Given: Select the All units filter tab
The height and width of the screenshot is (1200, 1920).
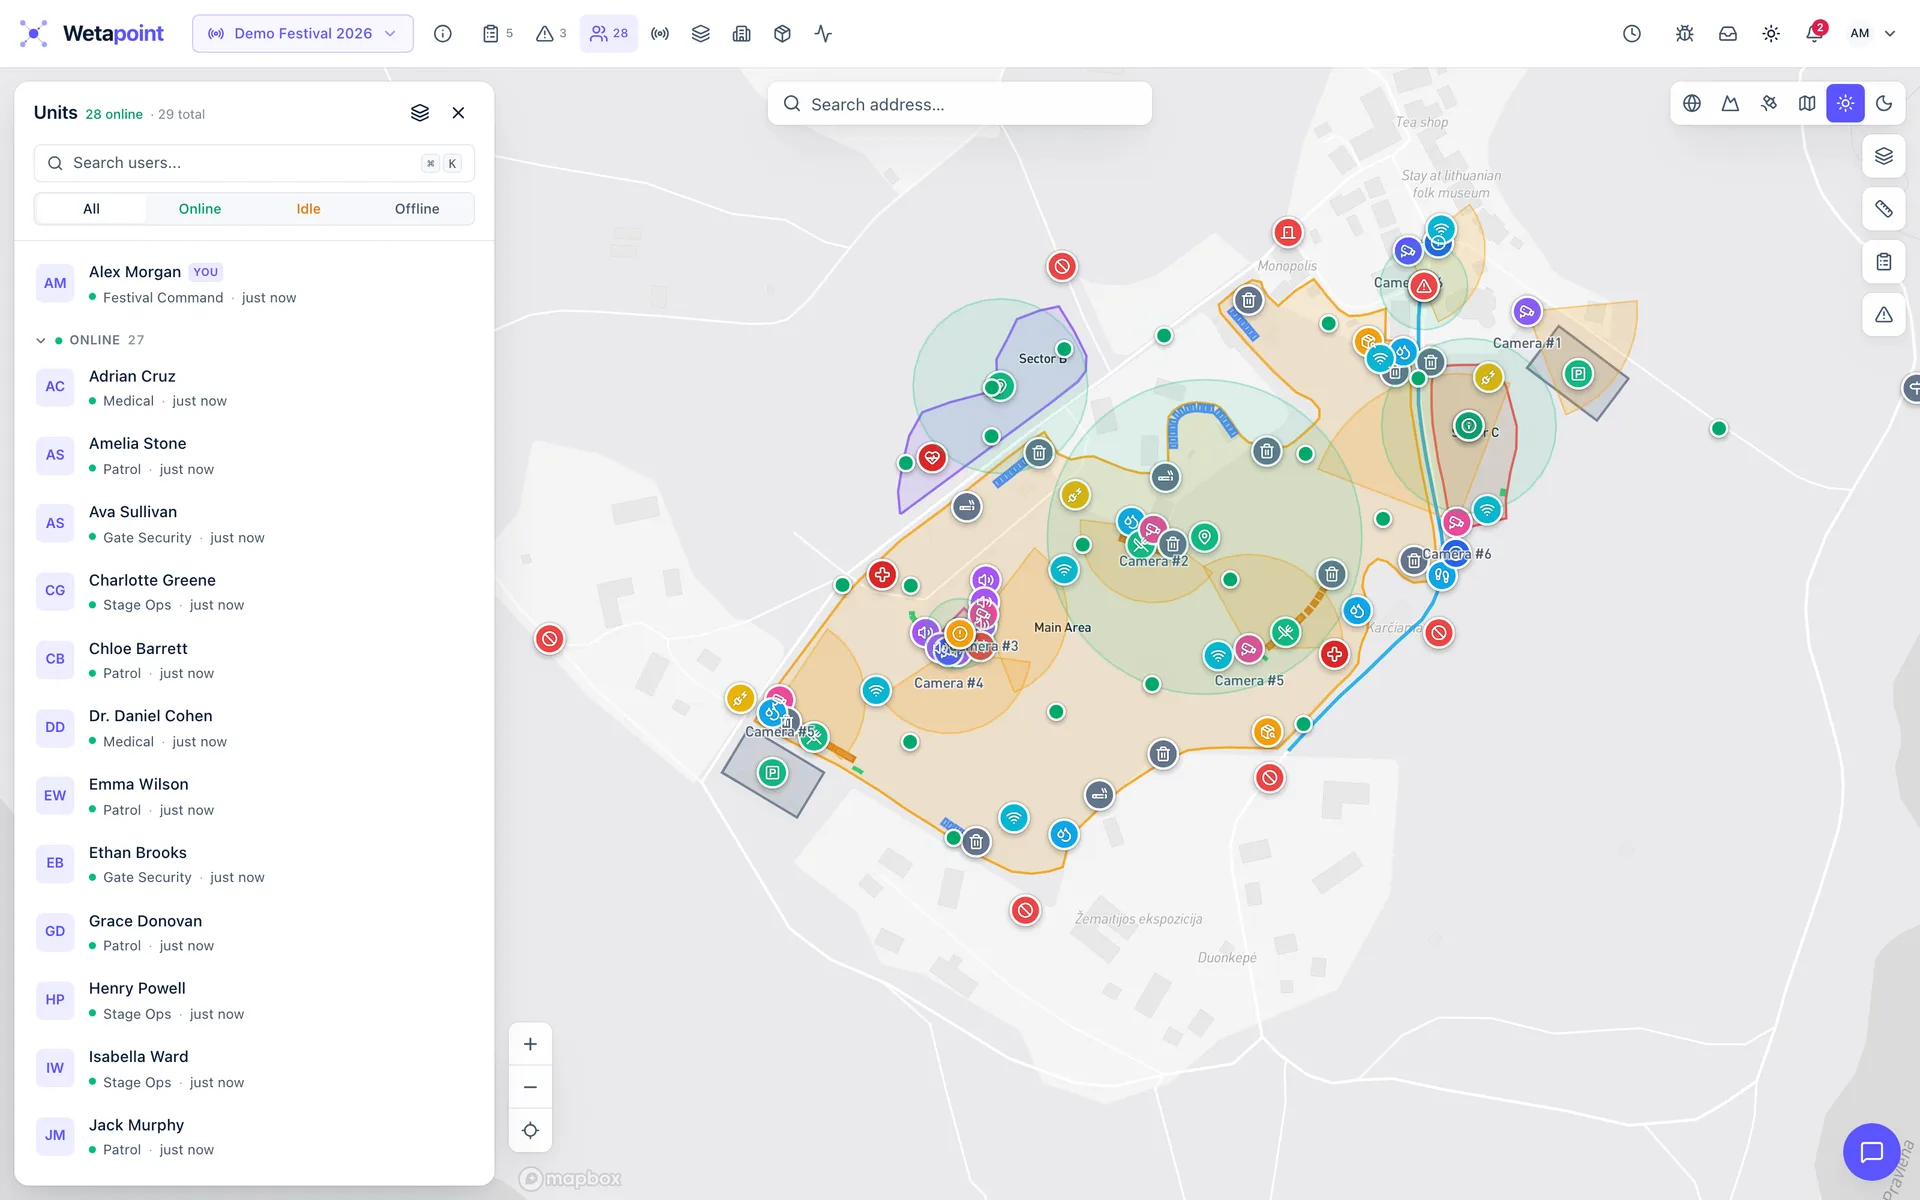Looking at the screenshot, I should 91,209.
